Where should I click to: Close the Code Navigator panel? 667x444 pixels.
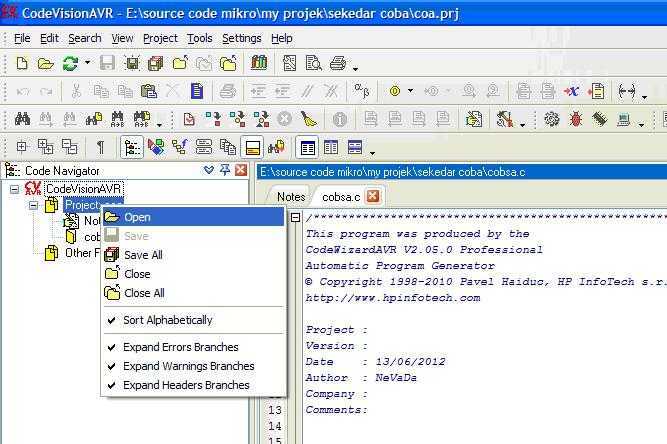pos(241,170)
